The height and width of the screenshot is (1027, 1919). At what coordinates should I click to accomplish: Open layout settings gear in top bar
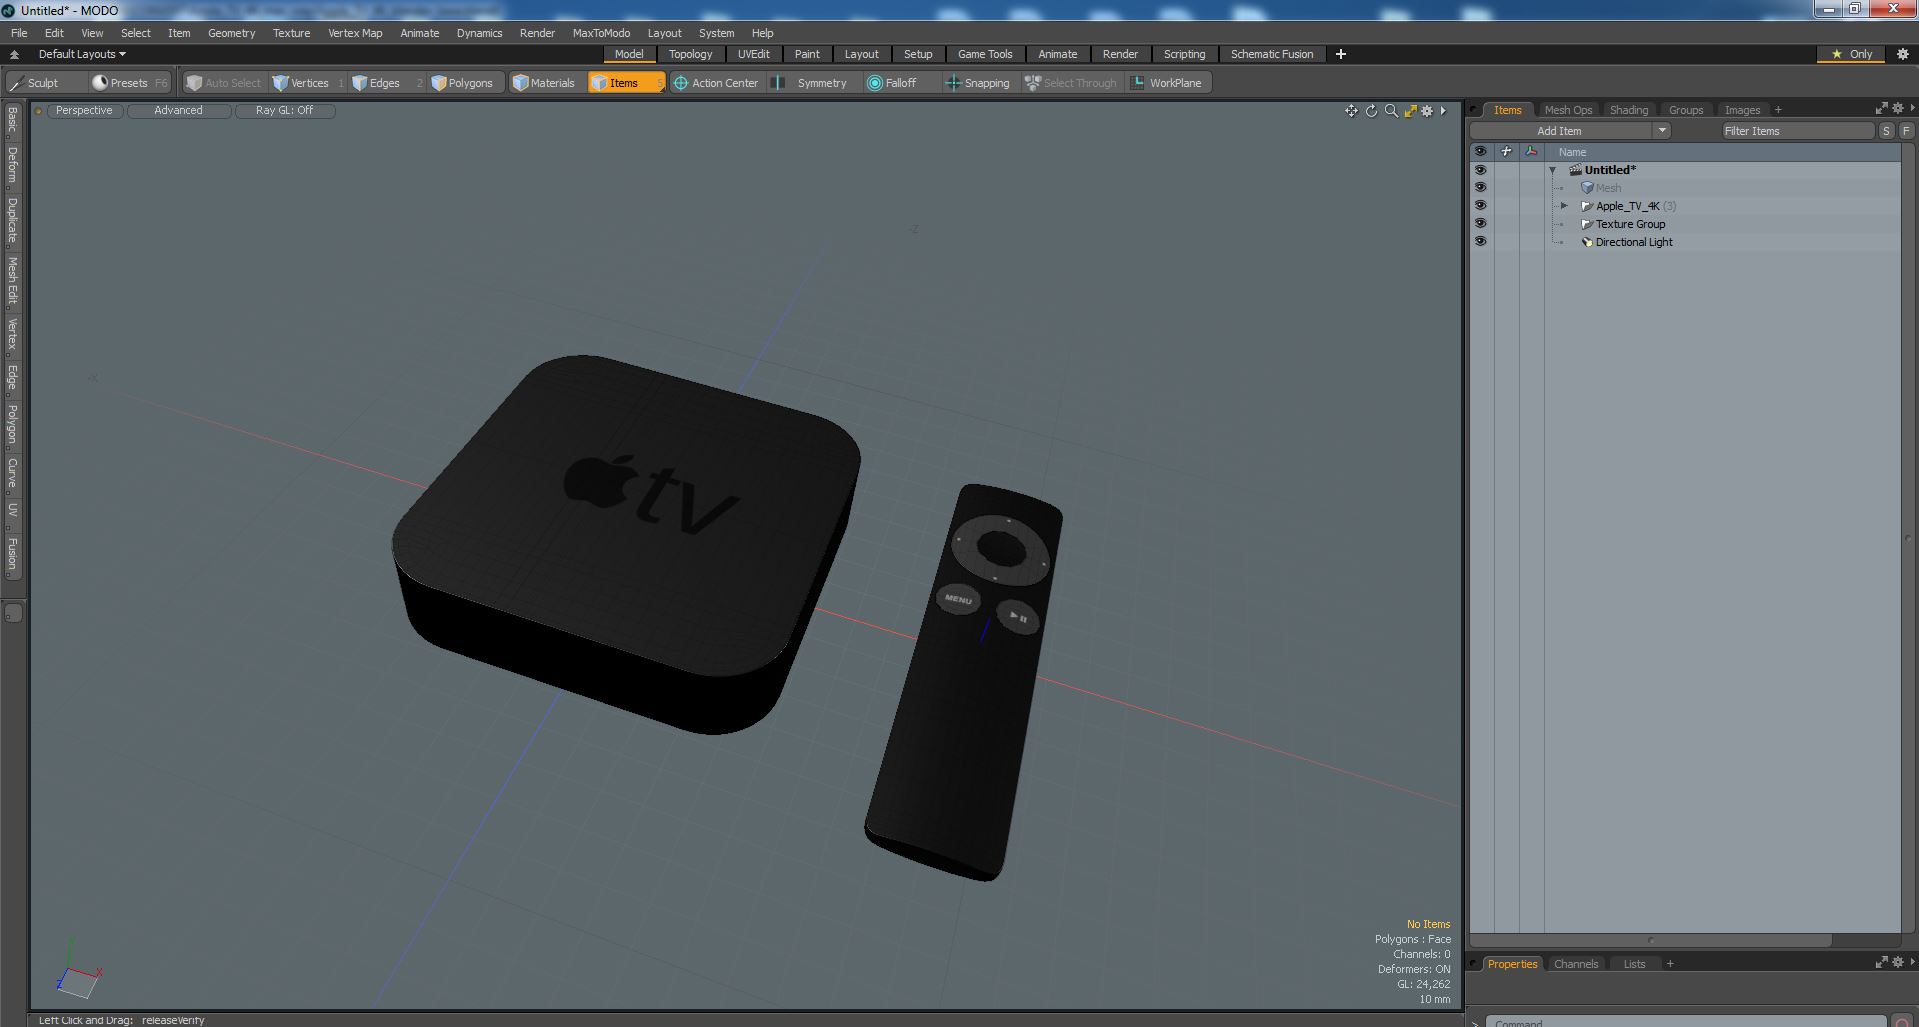1903,54
